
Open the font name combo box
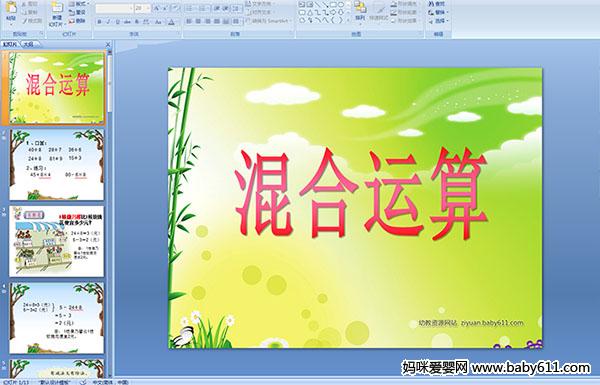point(114,8)
